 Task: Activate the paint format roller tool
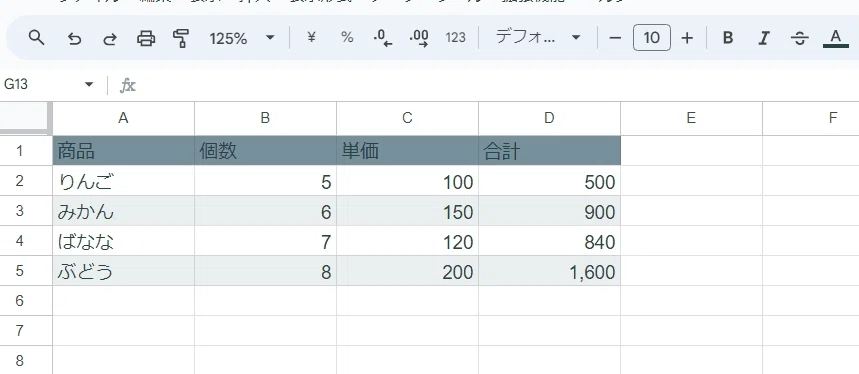181,38
